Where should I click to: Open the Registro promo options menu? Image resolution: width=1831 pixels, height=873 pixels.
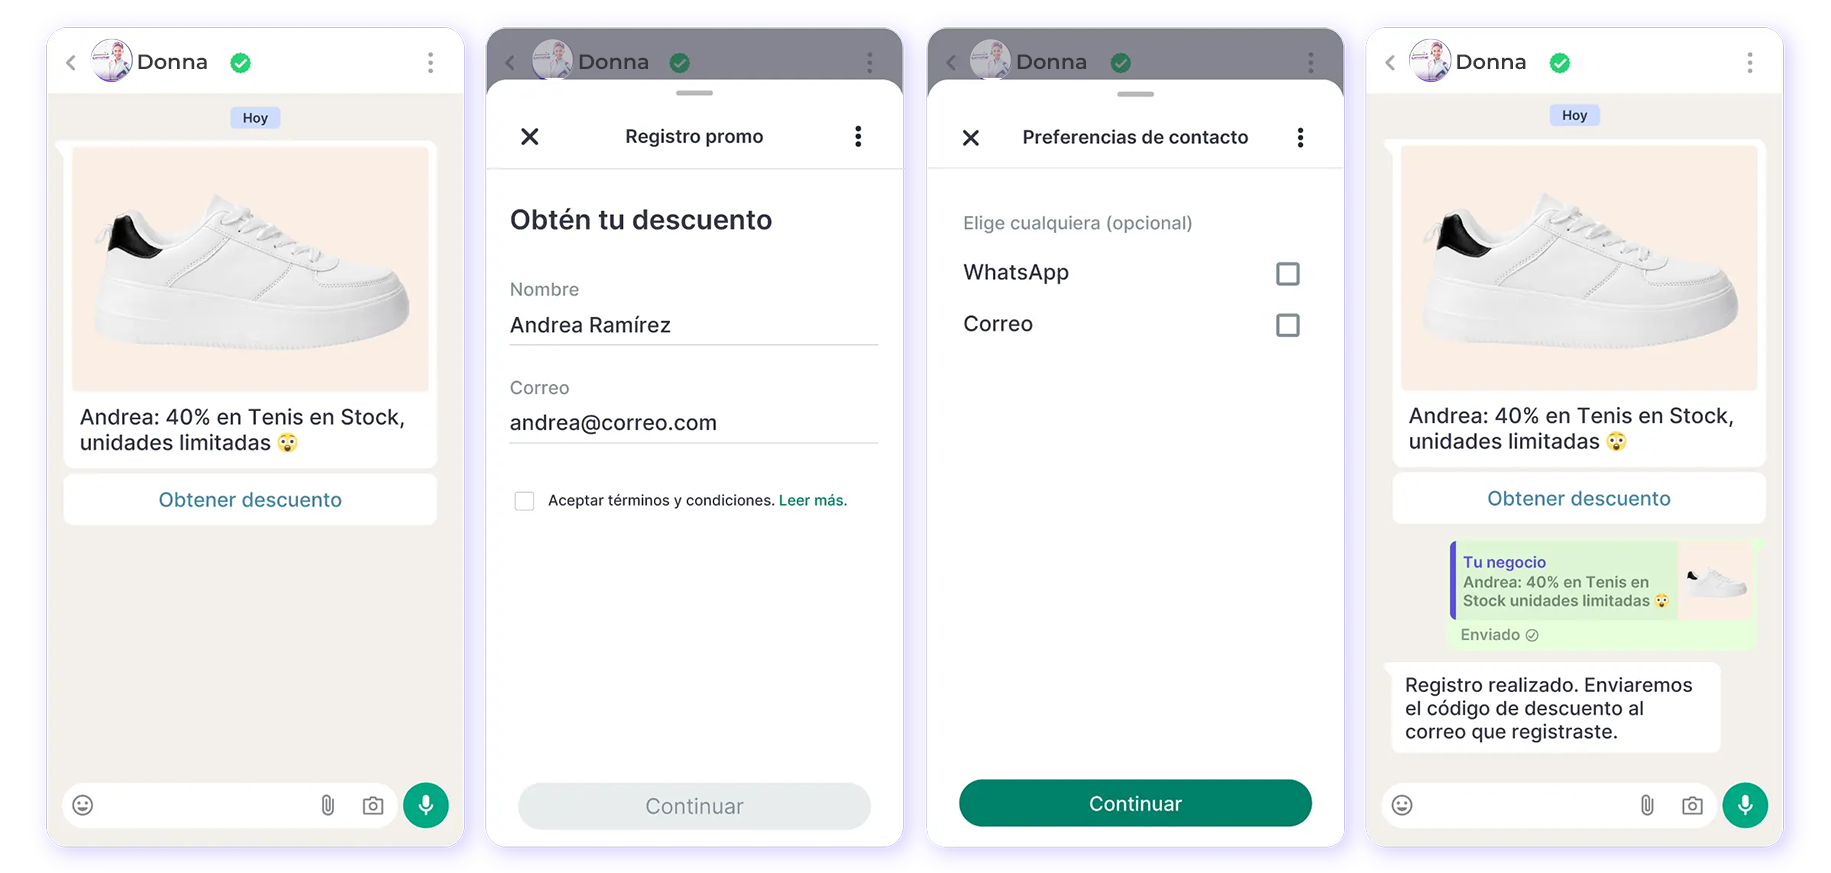point(858,137)
